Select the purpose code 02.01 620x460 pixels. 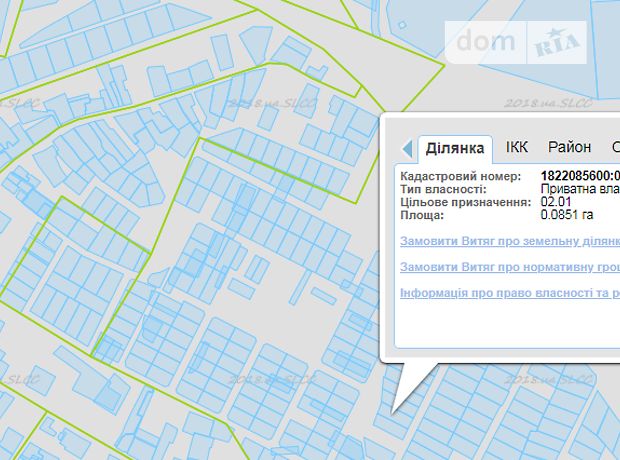pos(556,202)
